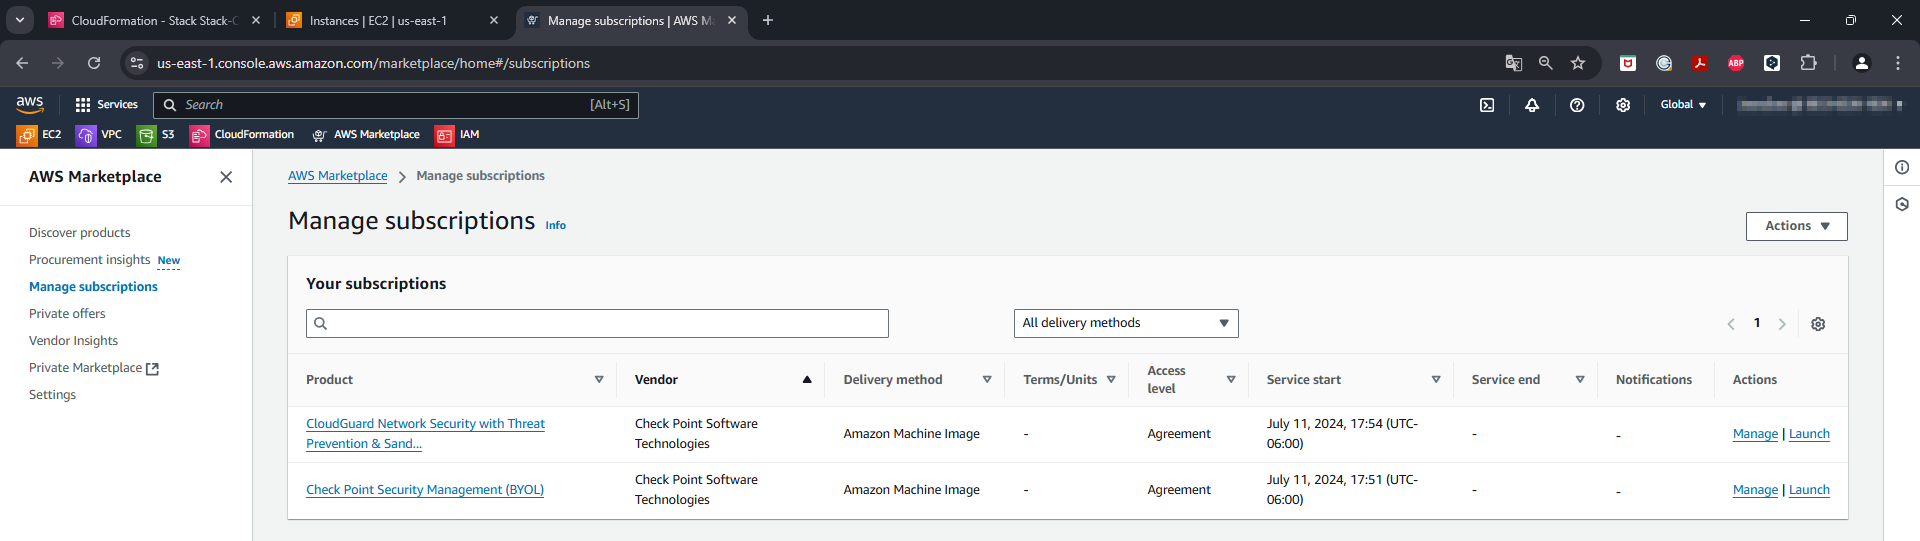Open AWS Marketplace breadcrumb link

pos(338,176)
